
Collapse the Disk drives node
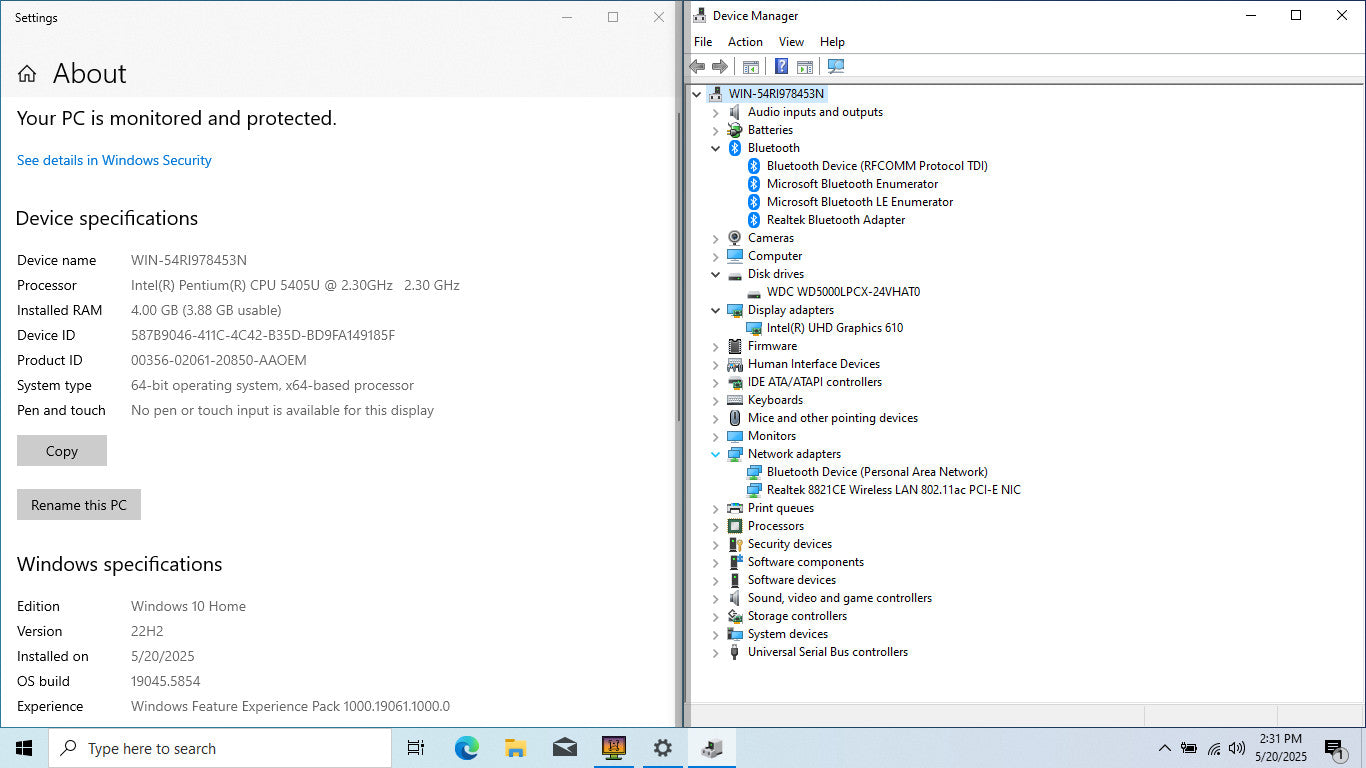pyautogui.click(x=715, y=274)
